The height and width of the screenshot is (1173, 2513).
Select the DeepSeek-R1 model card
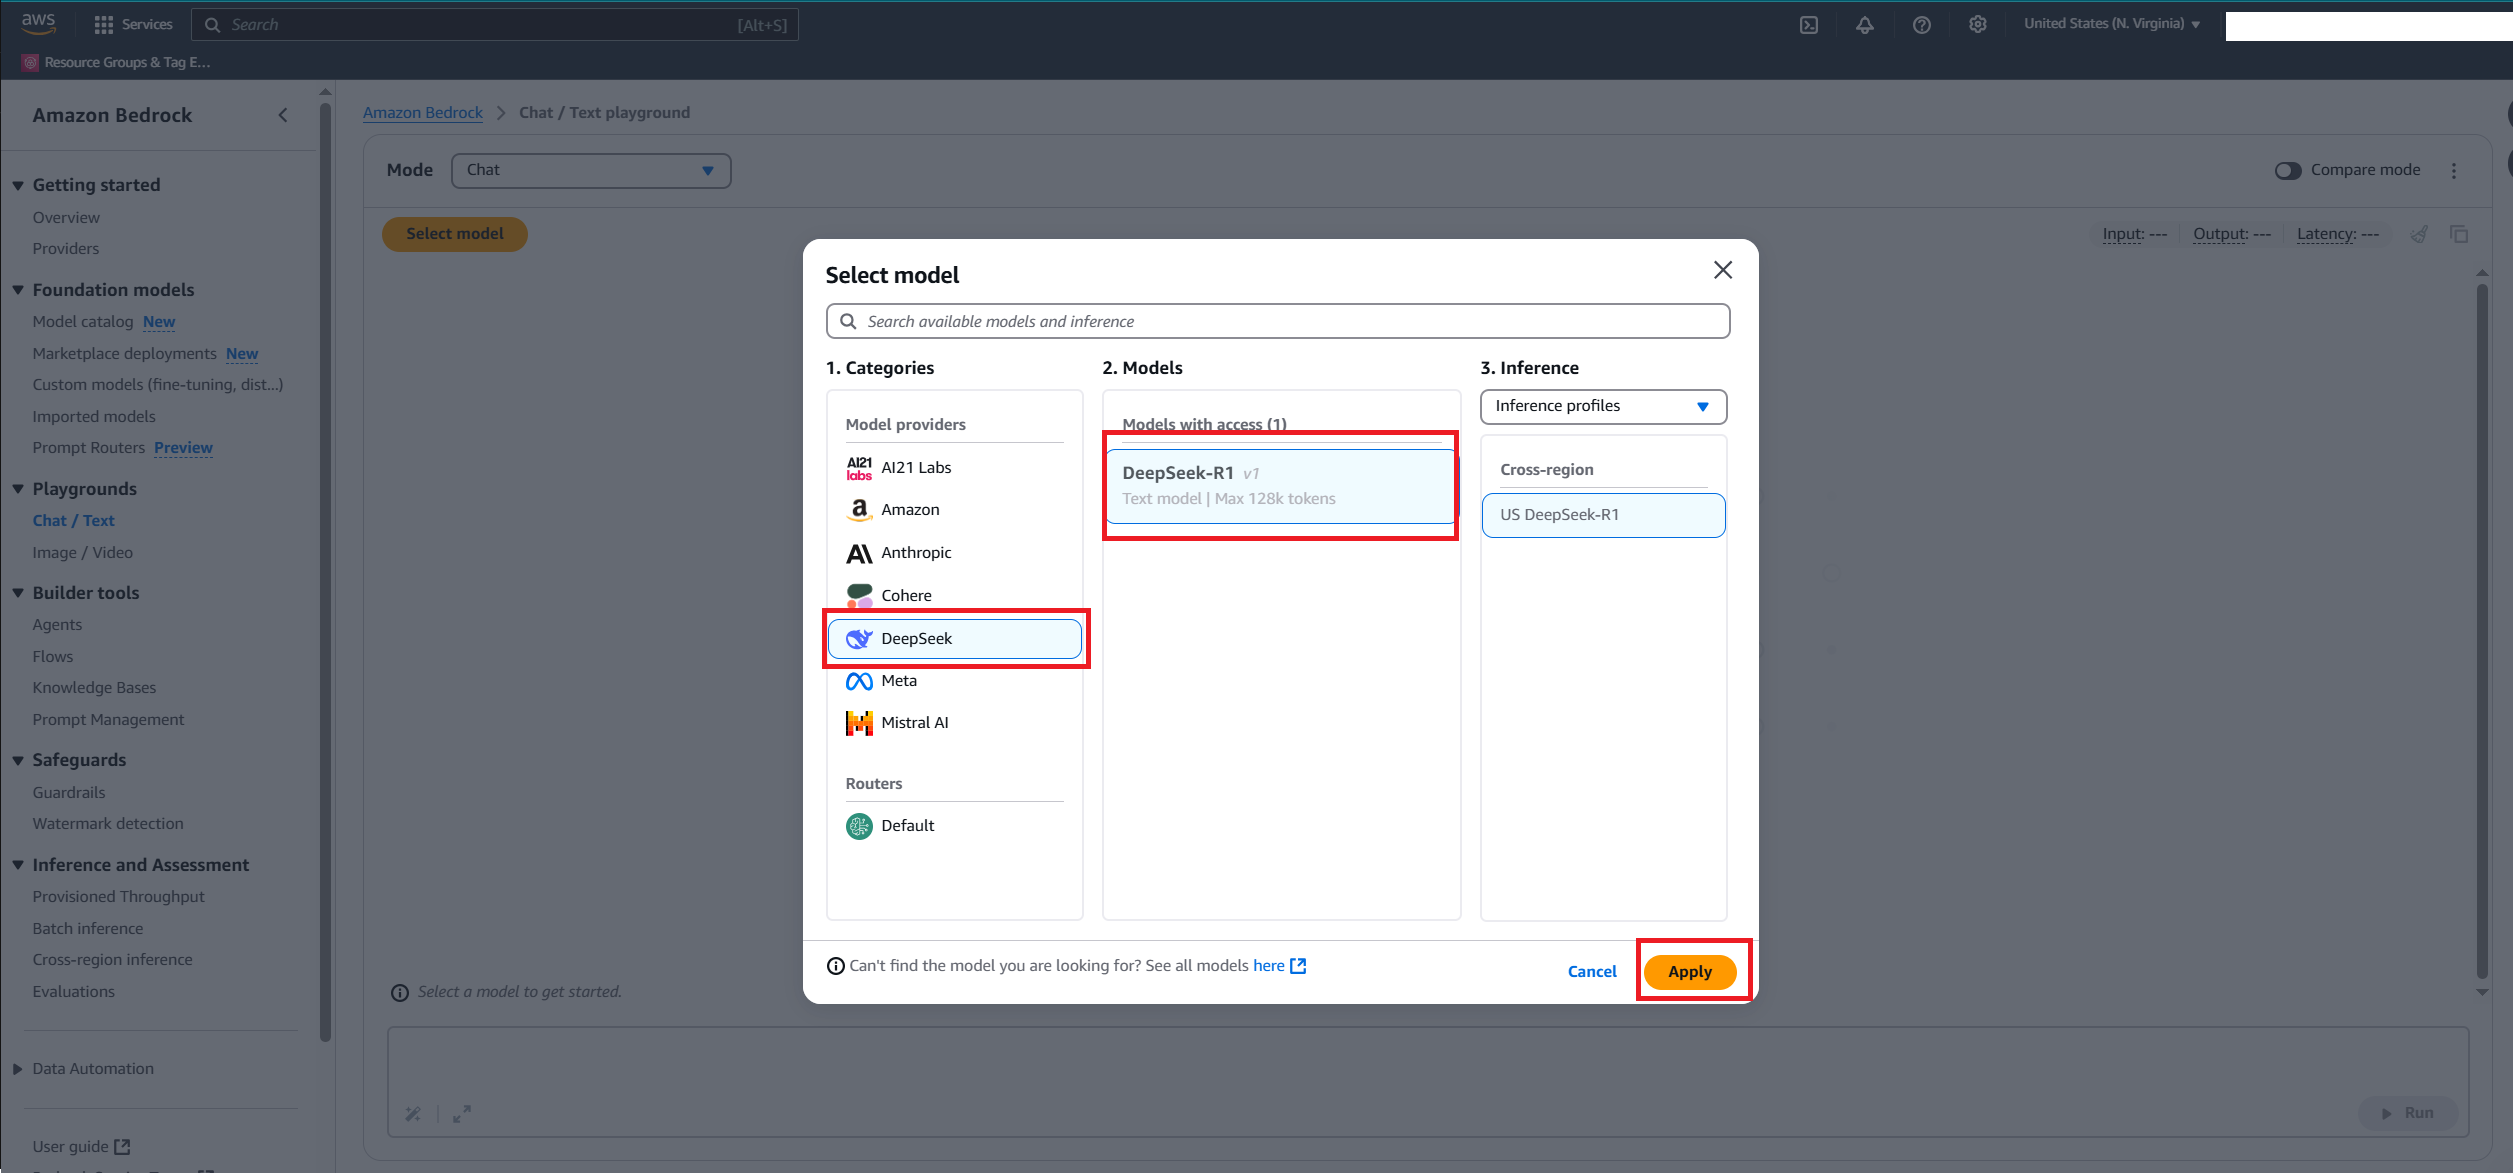[1280, 486]
